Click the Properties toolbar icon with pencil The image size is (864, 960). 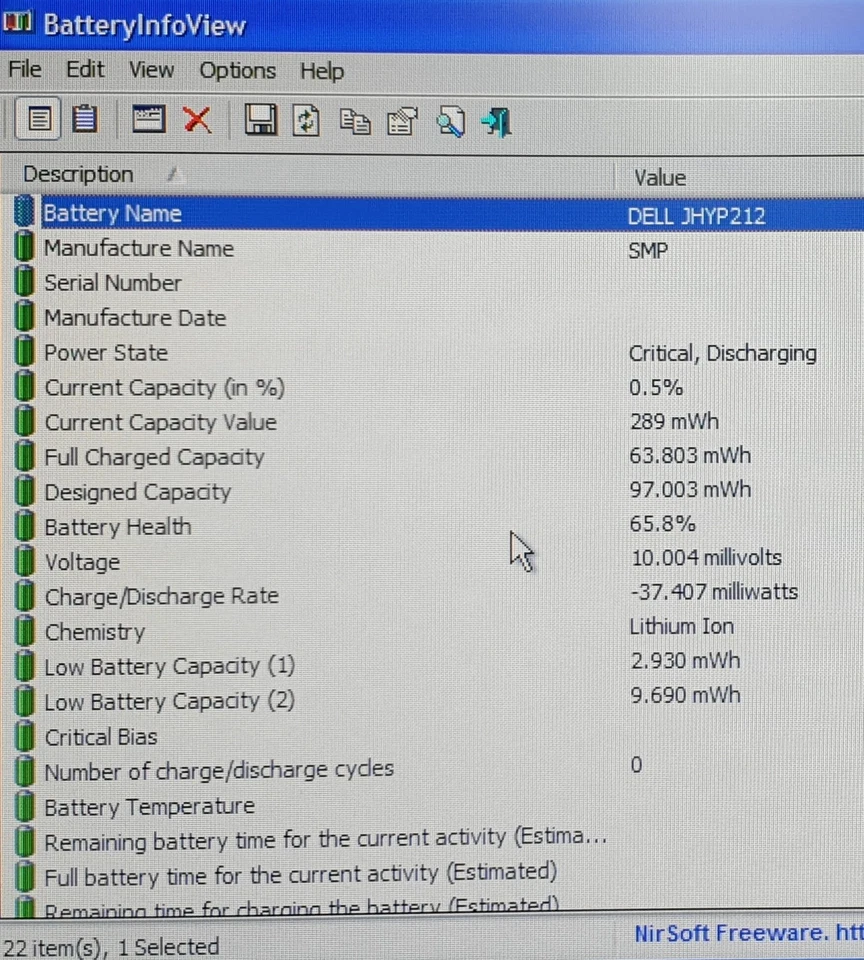click(x=401, y=120)
